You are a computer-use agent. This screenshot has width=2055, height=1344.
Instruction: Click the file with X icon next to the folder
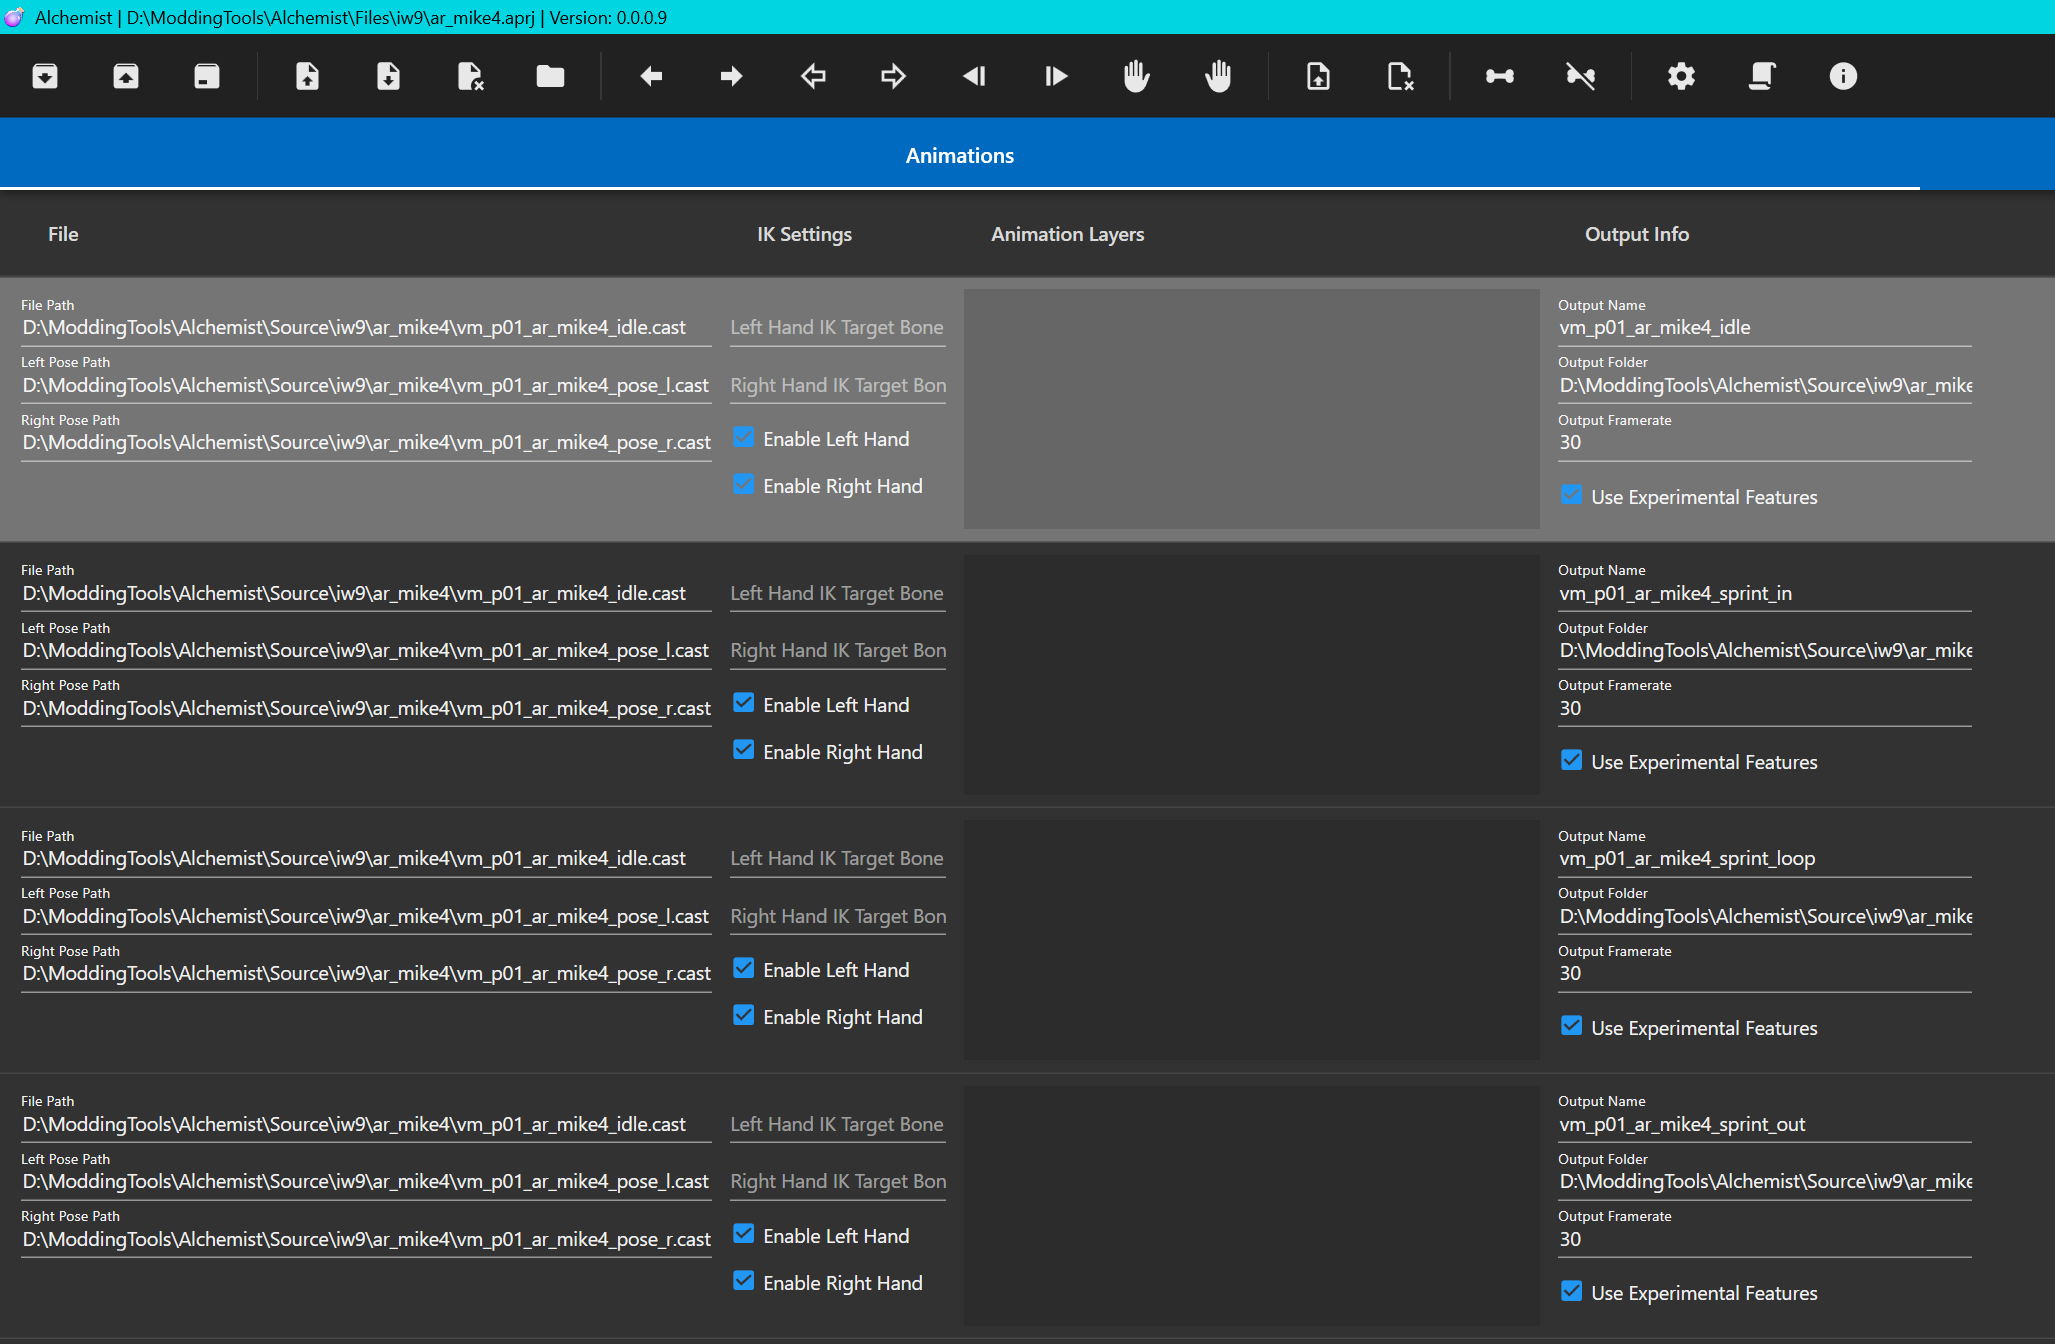click(470, 76)
